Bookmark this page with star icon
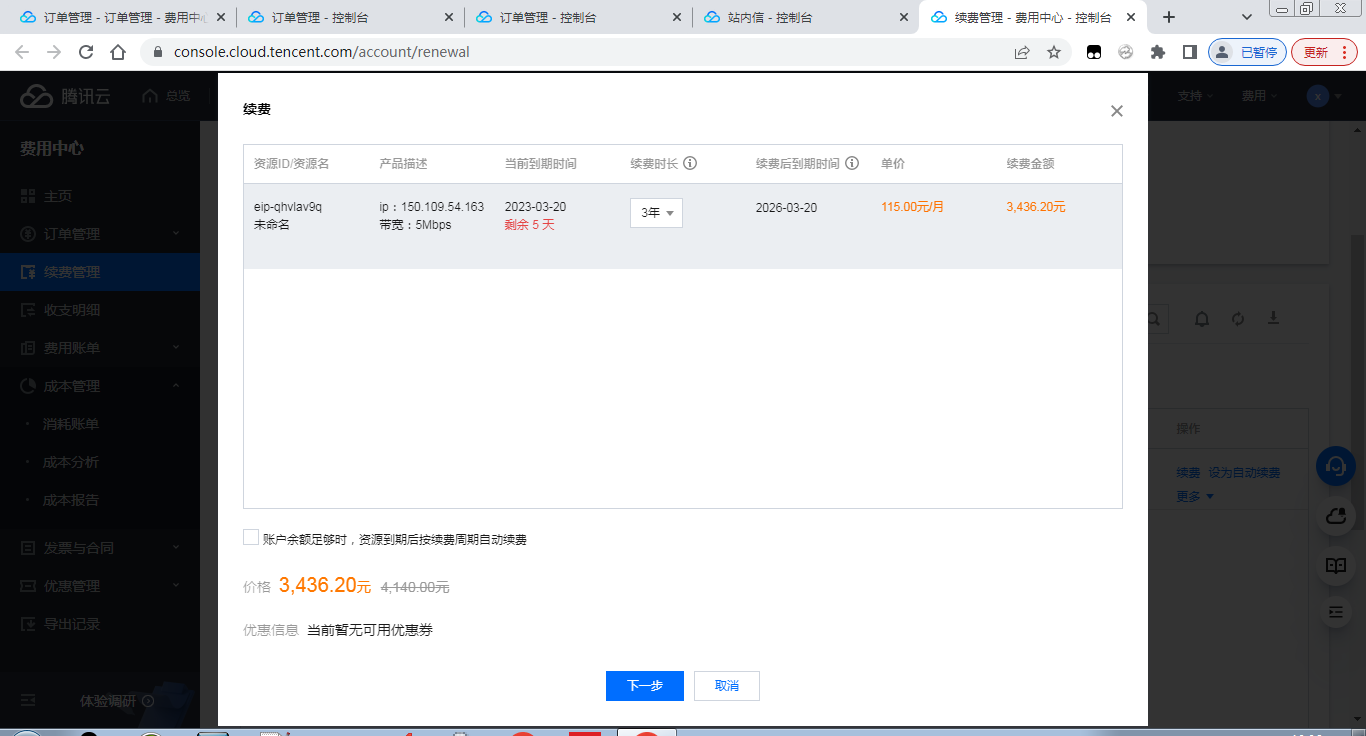Screen dimensions: 1366x736 click(x=1054, y=52)
